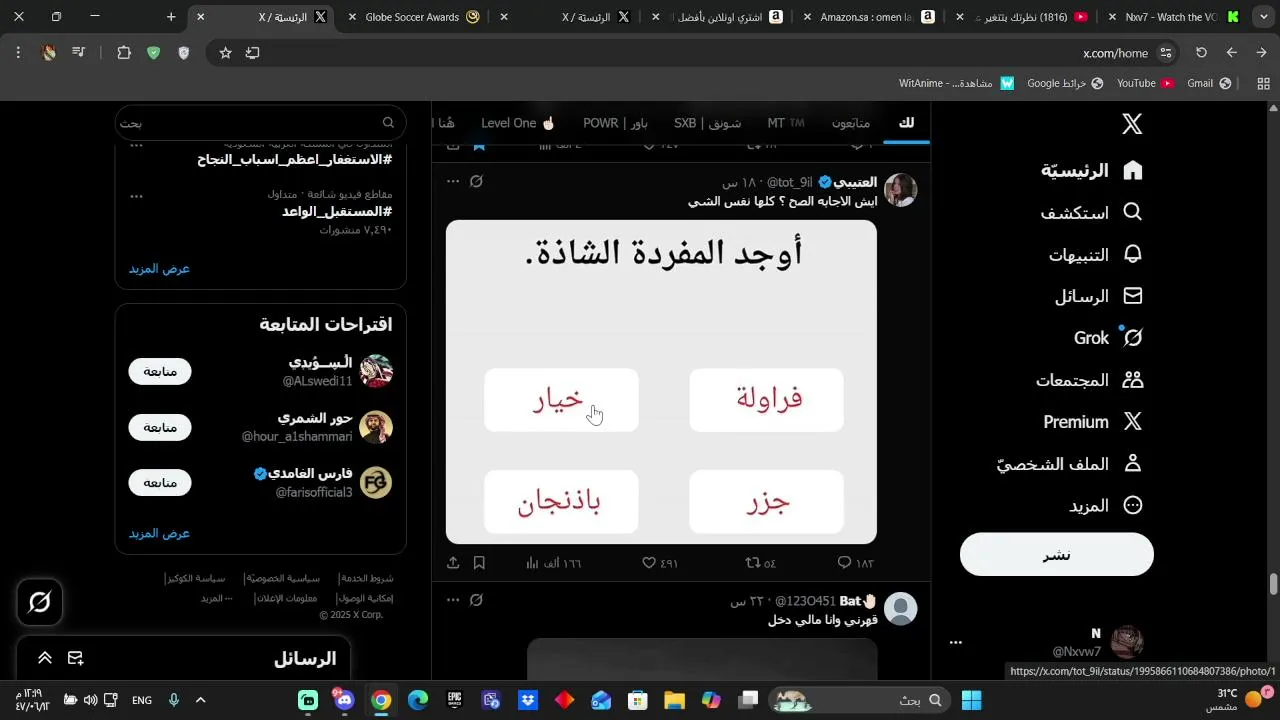The height and width of the screenshot is (720, 1280).
Task: Open the YouTube bookmark
Action: [1145, 83]
